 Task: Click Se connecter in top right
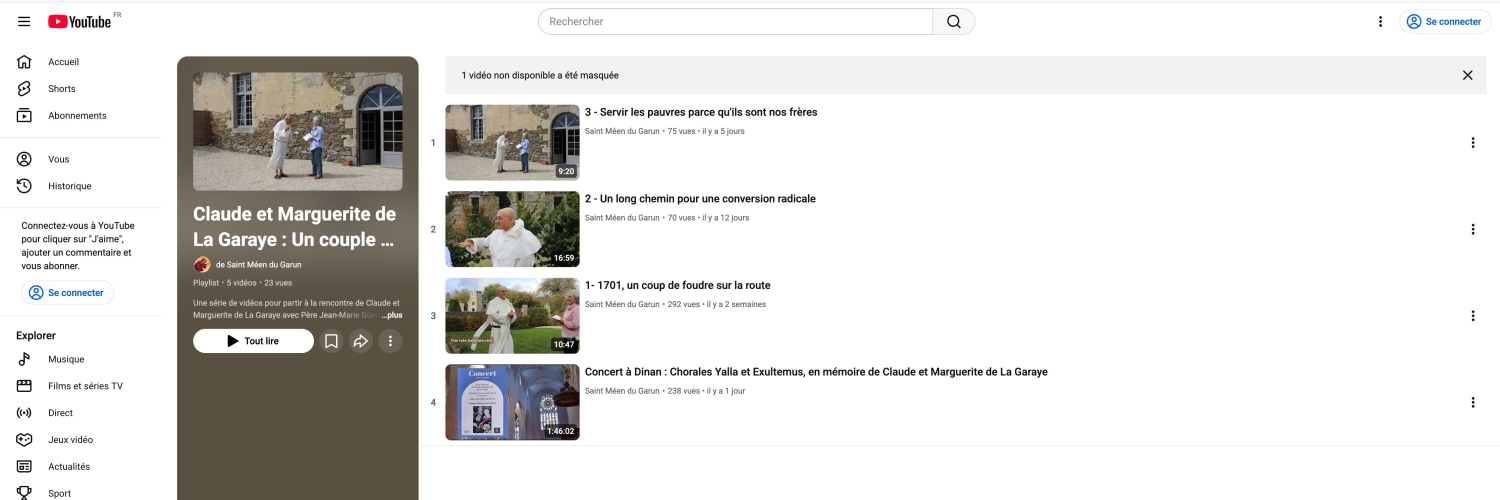(x=1445, y=21)
